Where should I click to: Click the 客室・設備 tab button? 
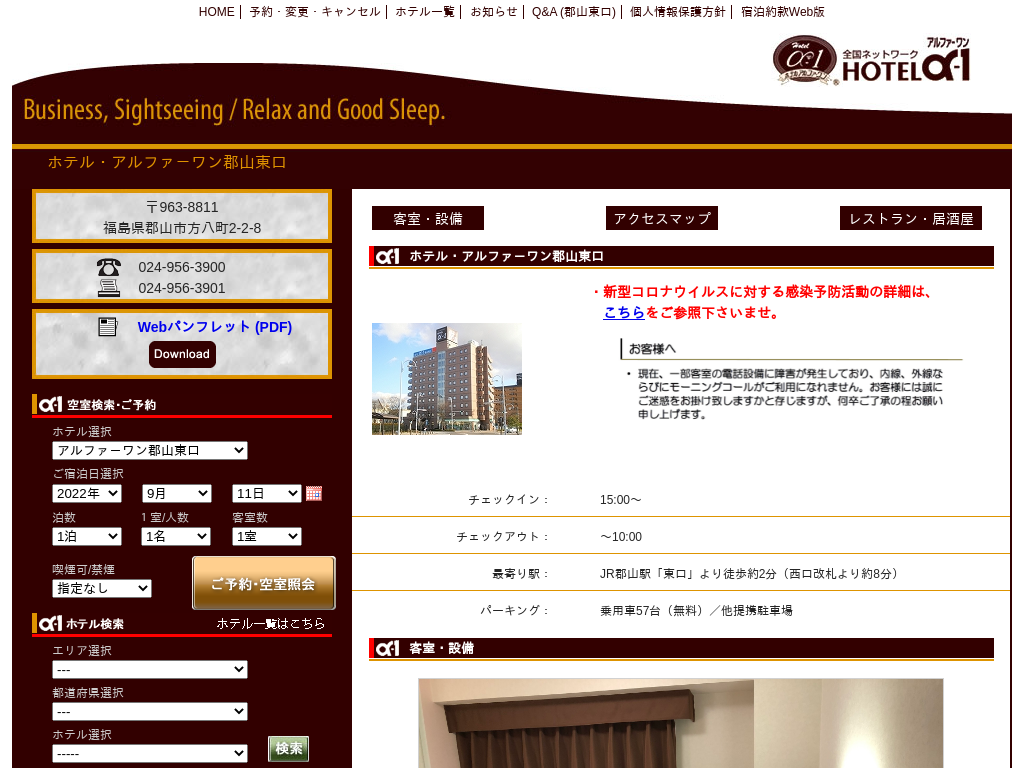click(x=428, y=219)
